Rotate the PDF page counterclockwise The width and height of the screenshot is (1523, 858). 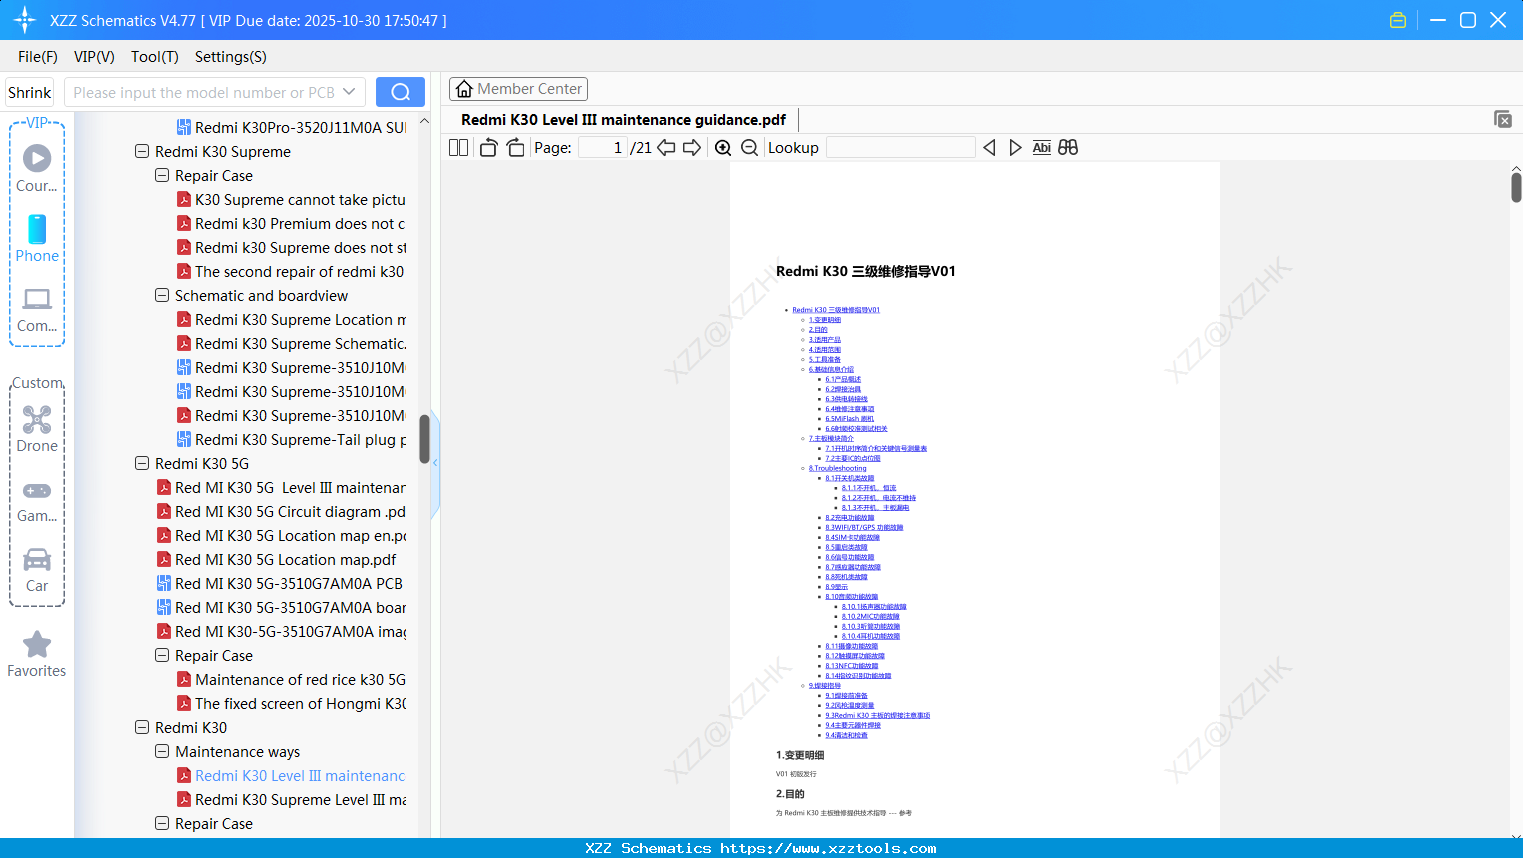click(x=488, y=148)
